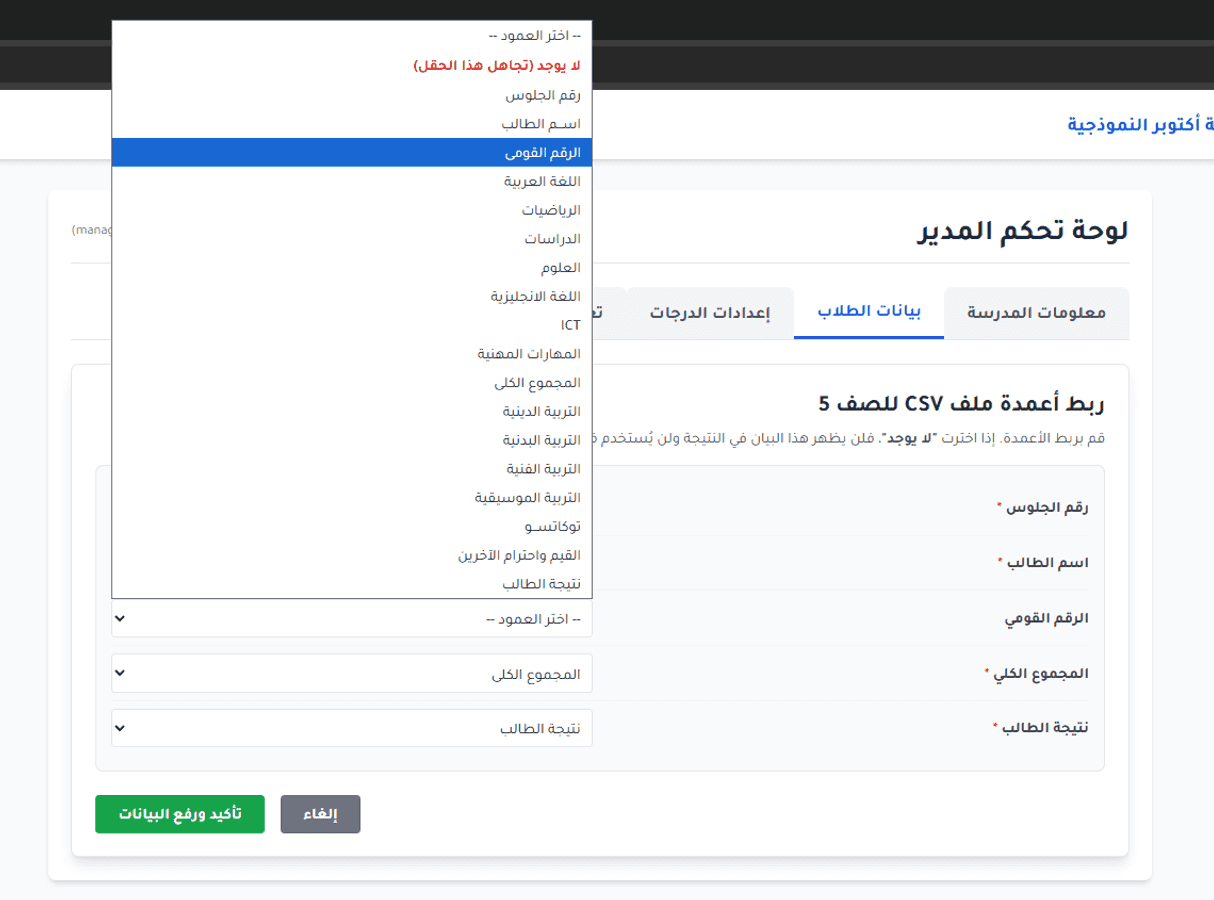Select the "بيانات الطلاب" tab
The image size is (1214, 900).
tap(868, 313)
